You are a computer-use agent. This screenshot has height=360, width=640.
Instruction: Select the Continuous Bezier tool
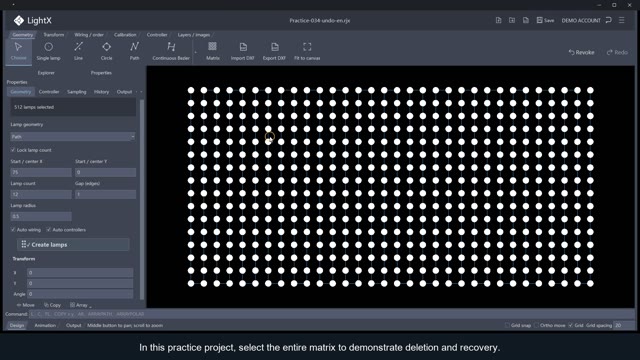(x=171, y=51)
